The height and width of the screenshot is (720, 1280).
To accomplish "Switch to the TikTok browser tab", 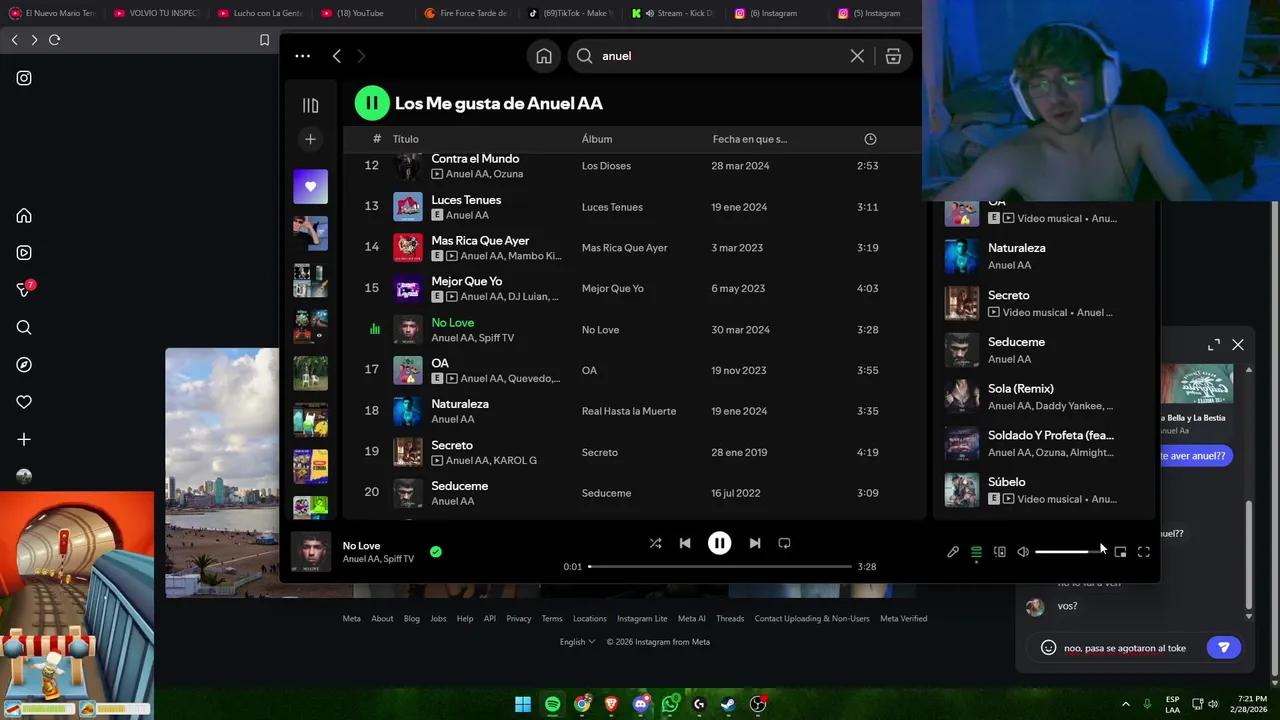I will pyautogui.click(x=570, y=13).
